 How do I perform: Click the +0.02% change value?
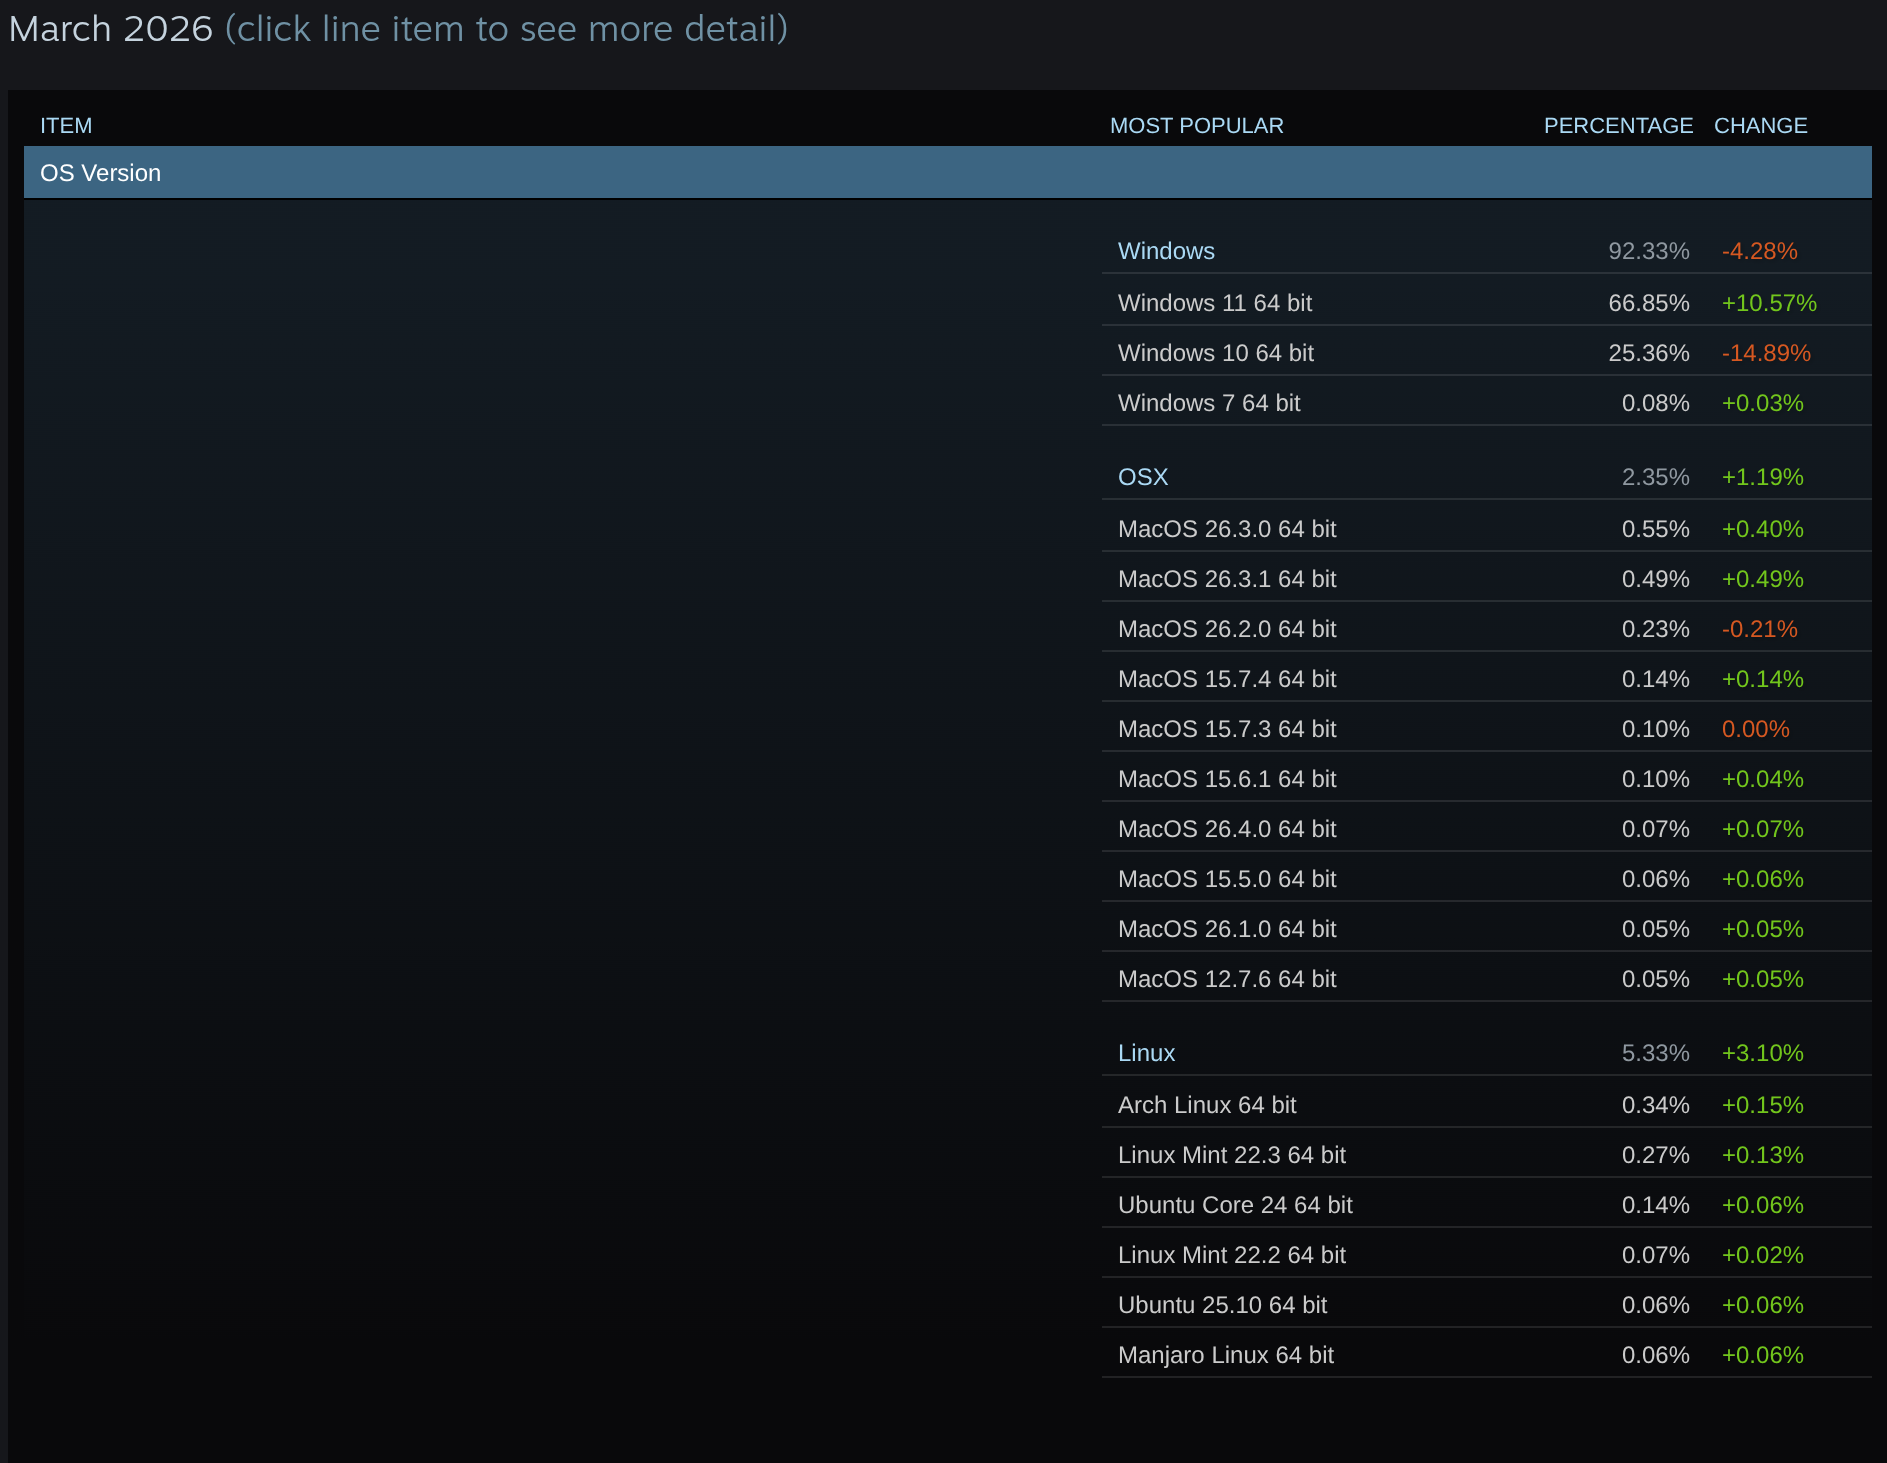coord(1763,1255)
